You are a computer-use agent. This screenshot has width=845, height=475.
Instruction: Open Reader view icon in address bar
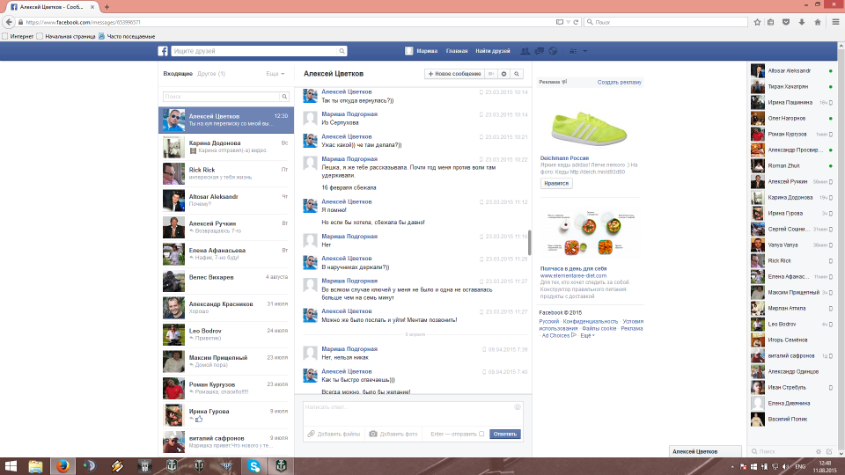559,22
